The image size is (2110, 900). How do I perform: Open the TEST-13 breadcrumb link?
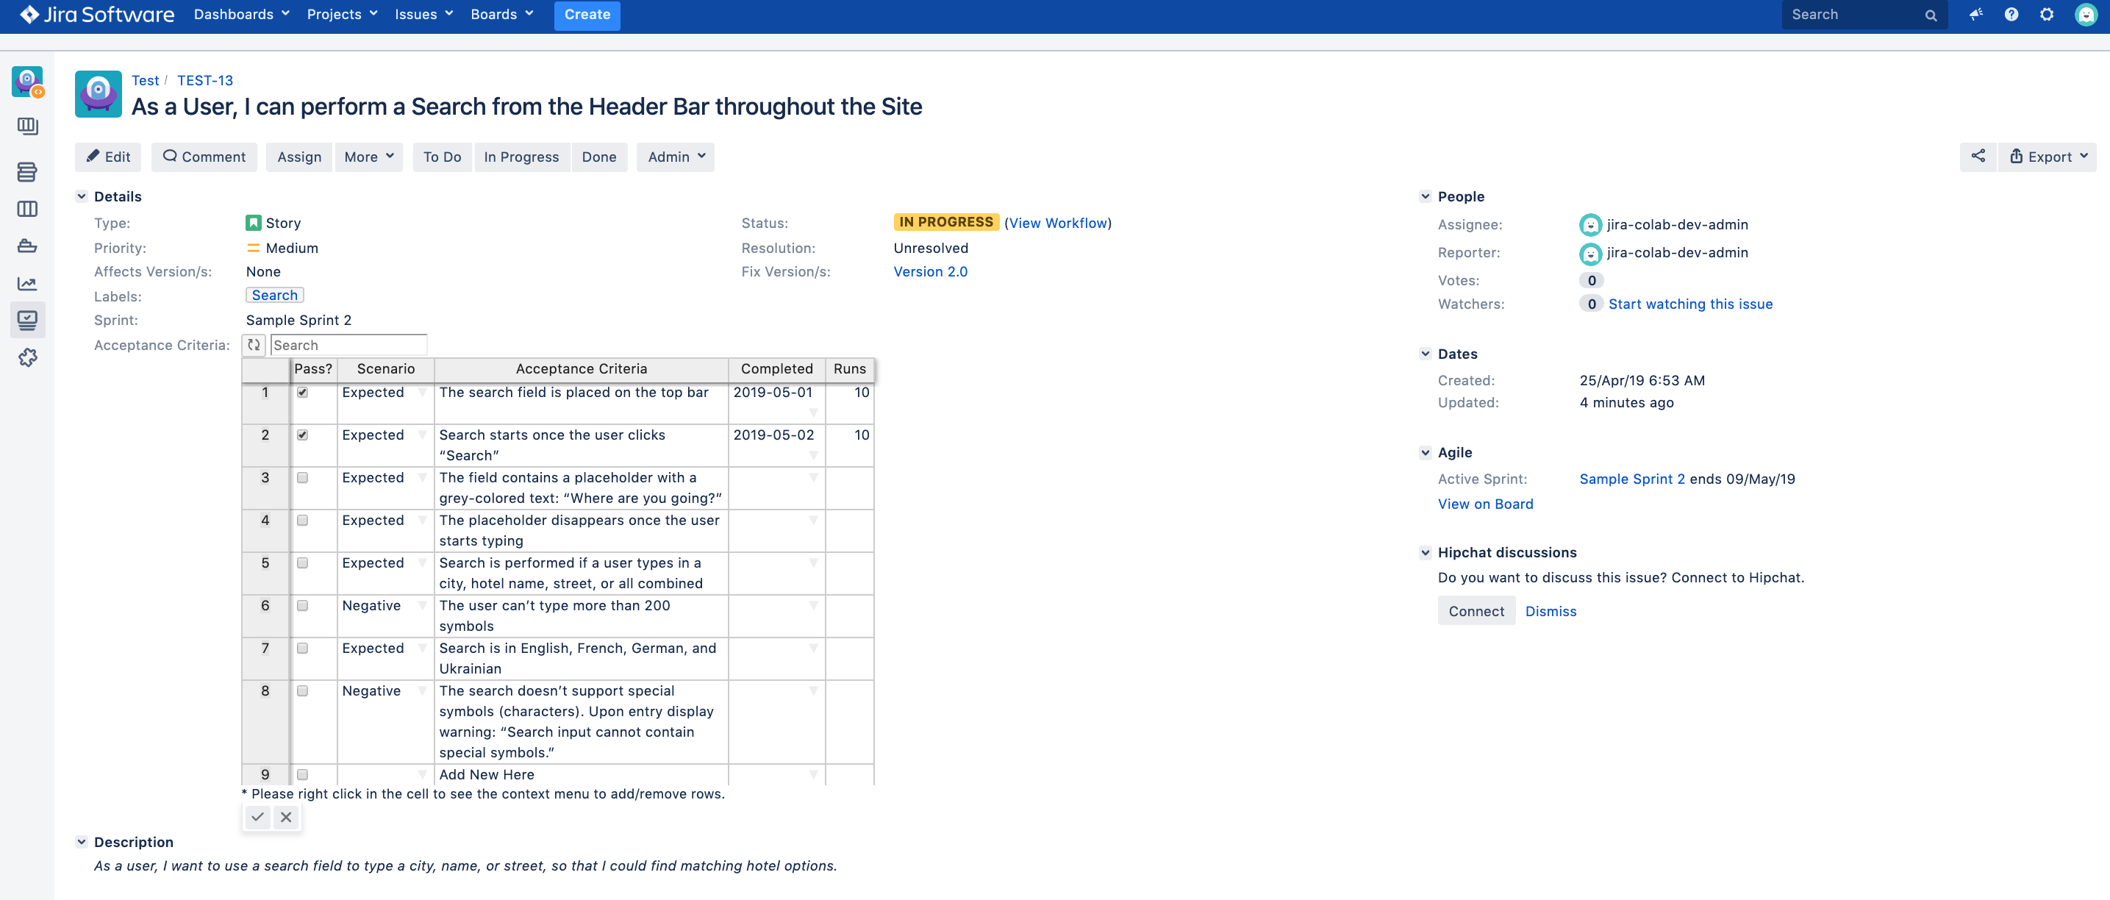(205, 80)
